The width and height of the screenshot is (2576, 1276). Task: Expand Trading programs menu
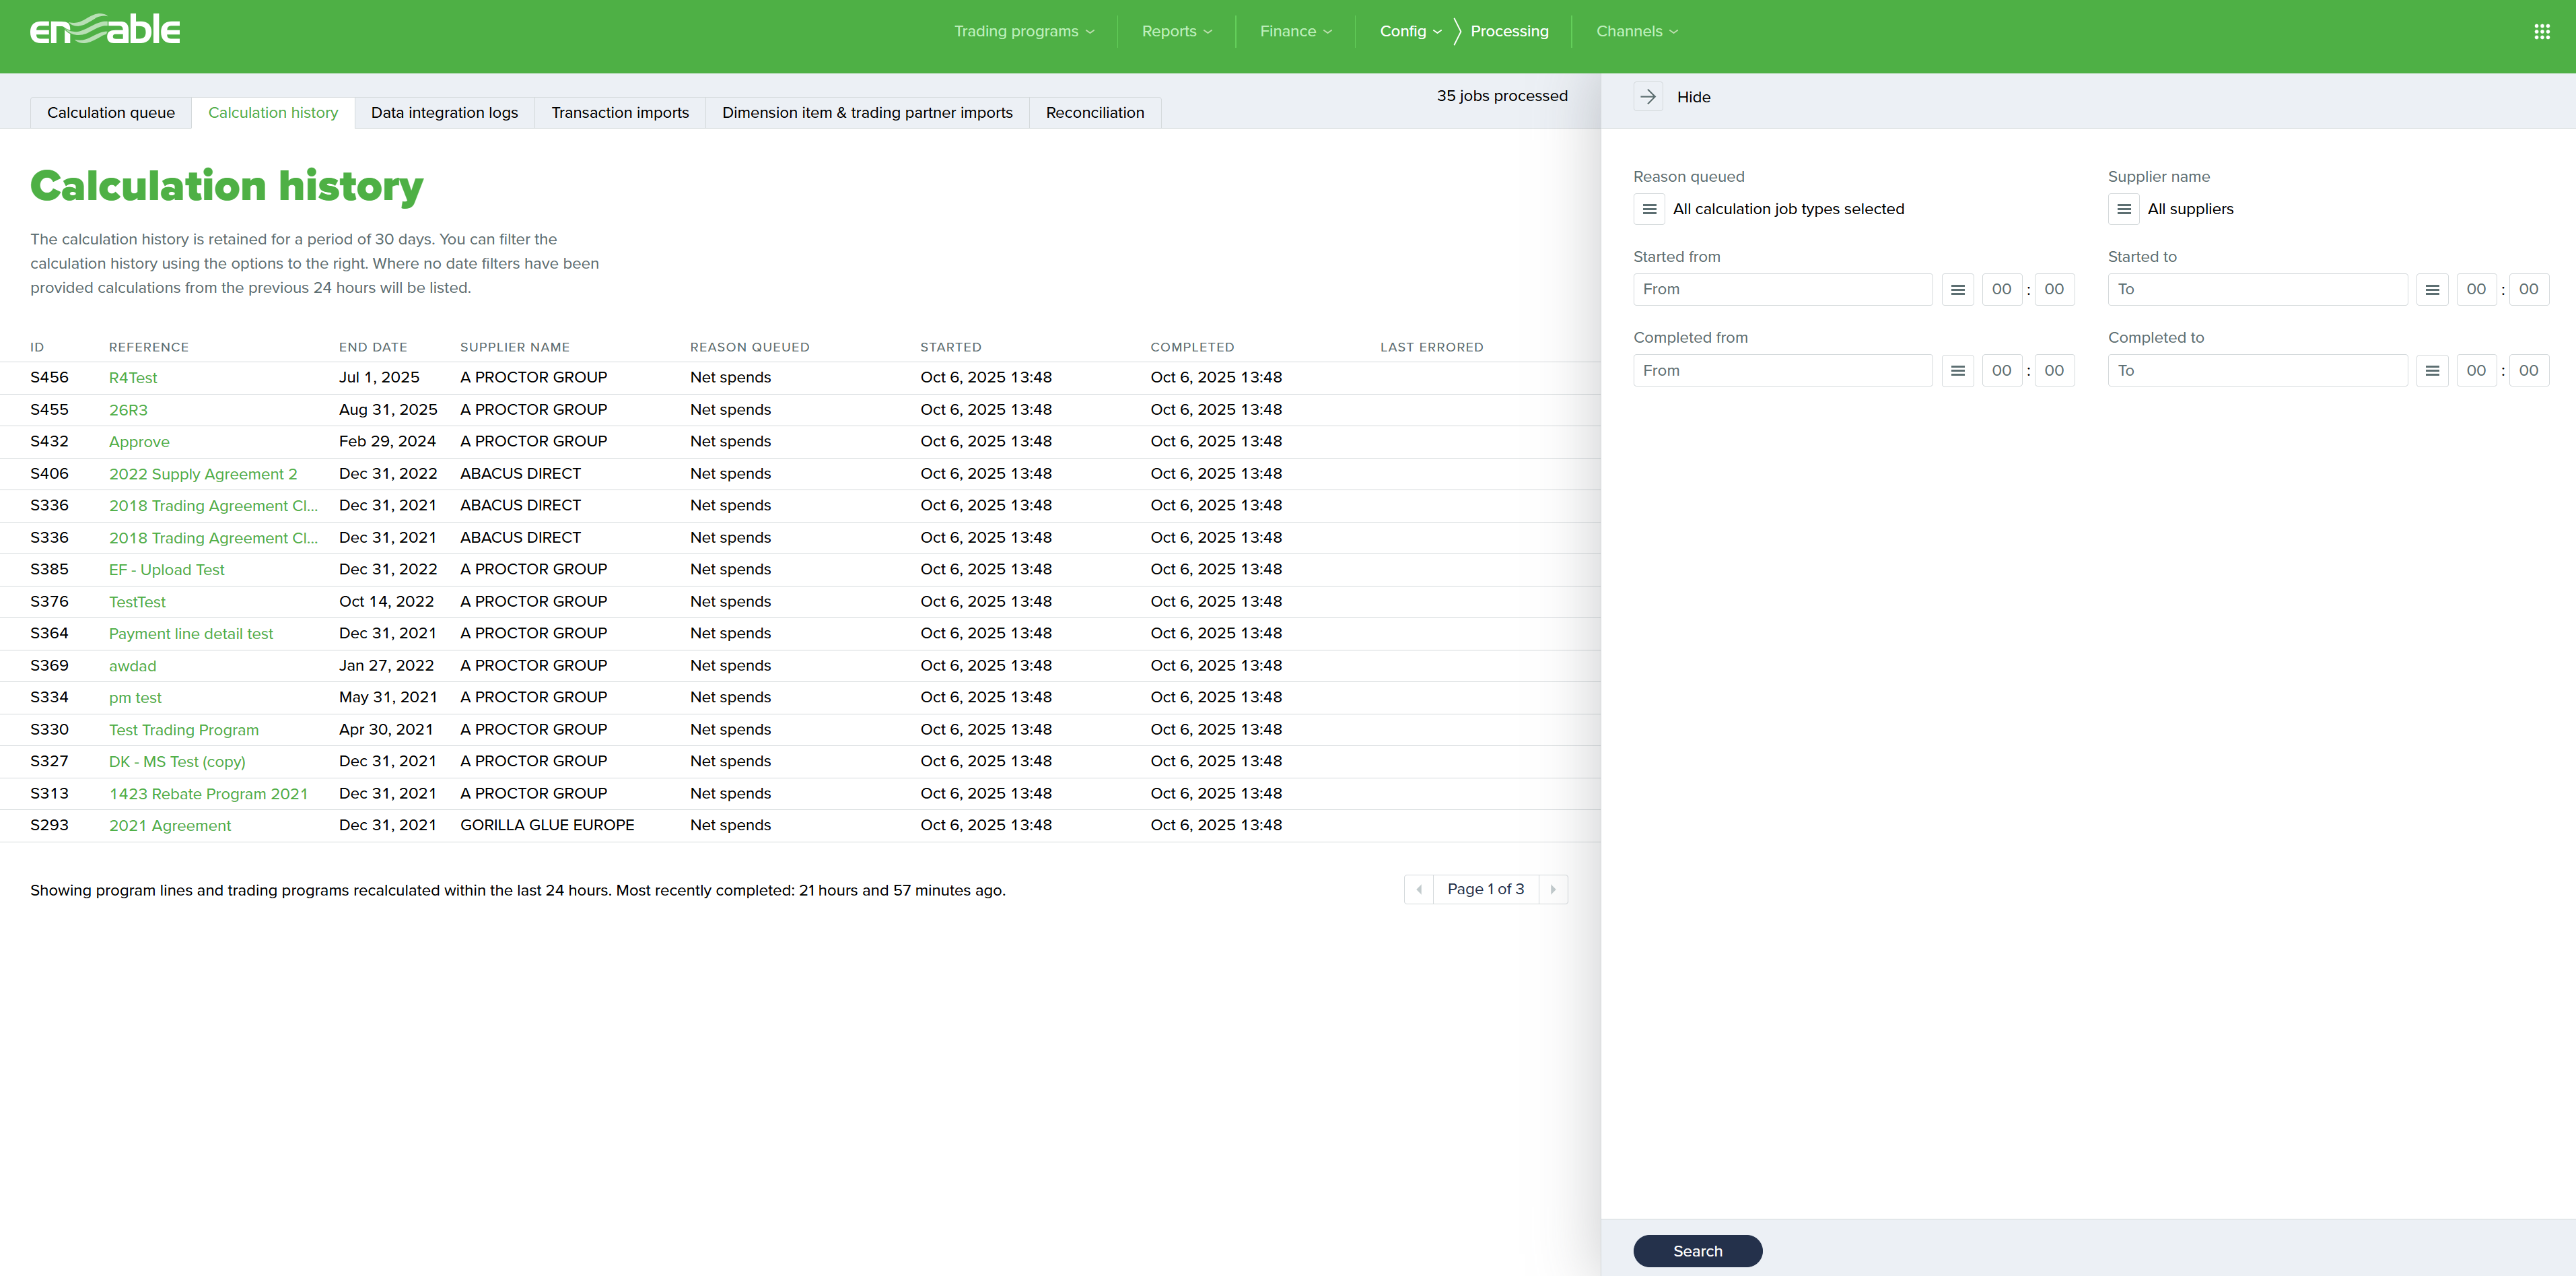[1023, 32]
